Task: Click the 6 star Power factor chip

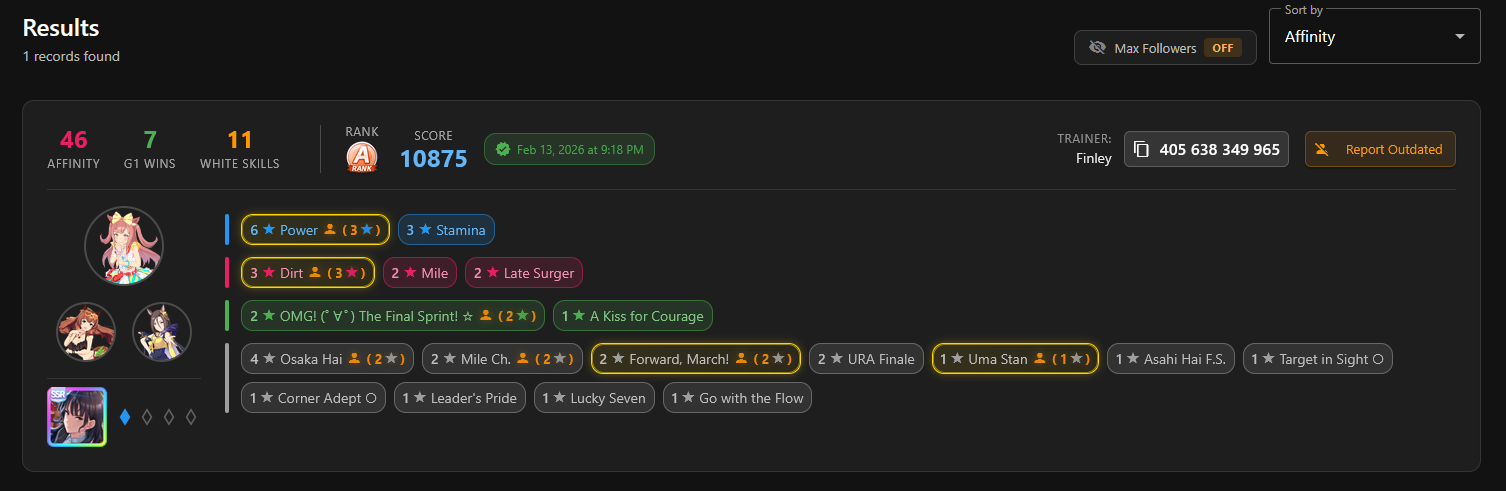Action: coord(315,230)
